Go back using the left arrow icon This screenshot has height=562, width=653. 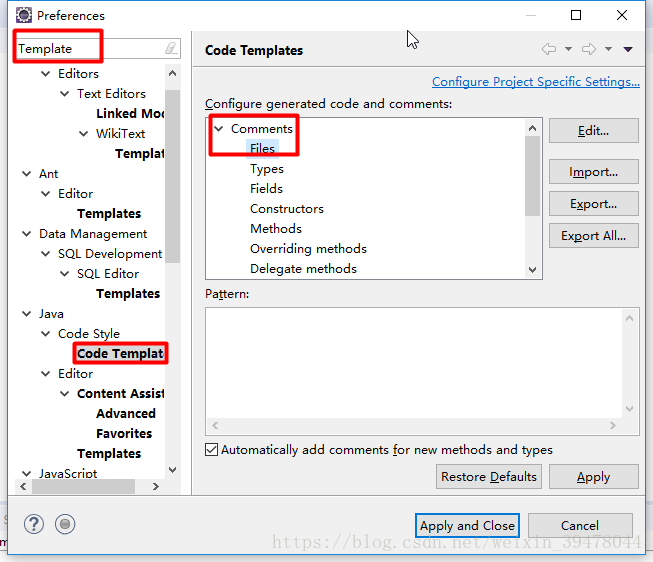(549, 49)
